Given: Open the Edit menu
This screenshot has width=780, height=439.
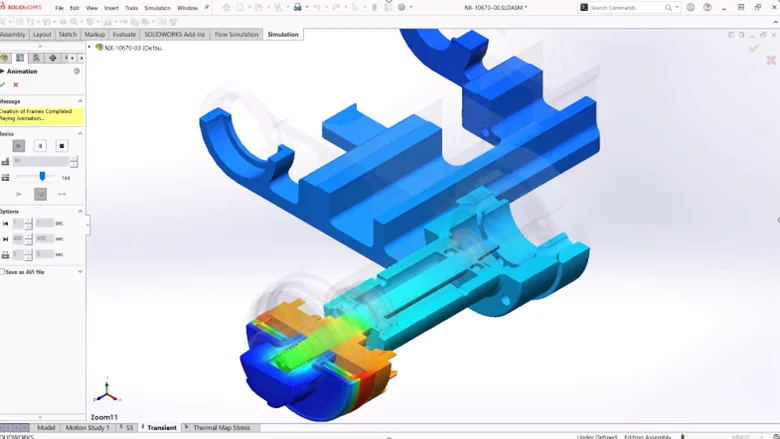Looking at the screenshot, I should pyautogui.click(x=75, y=8).
